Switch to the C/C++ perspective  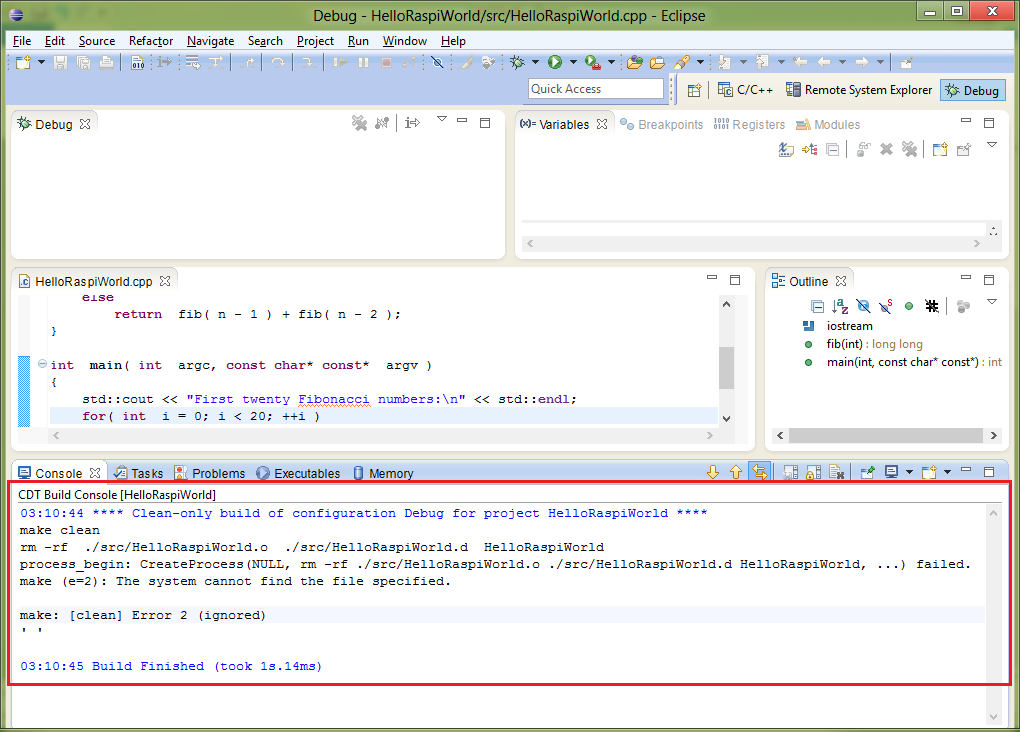coord(745,90)
